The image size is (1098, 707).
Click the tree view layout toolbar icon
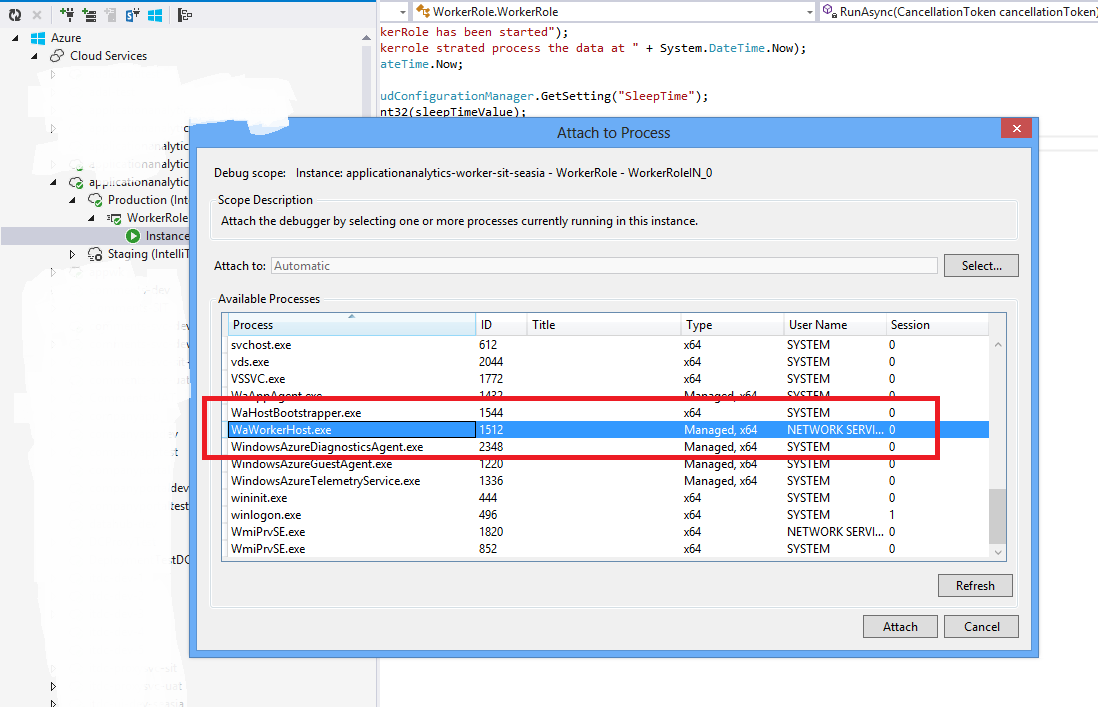(x=184, y=14)
